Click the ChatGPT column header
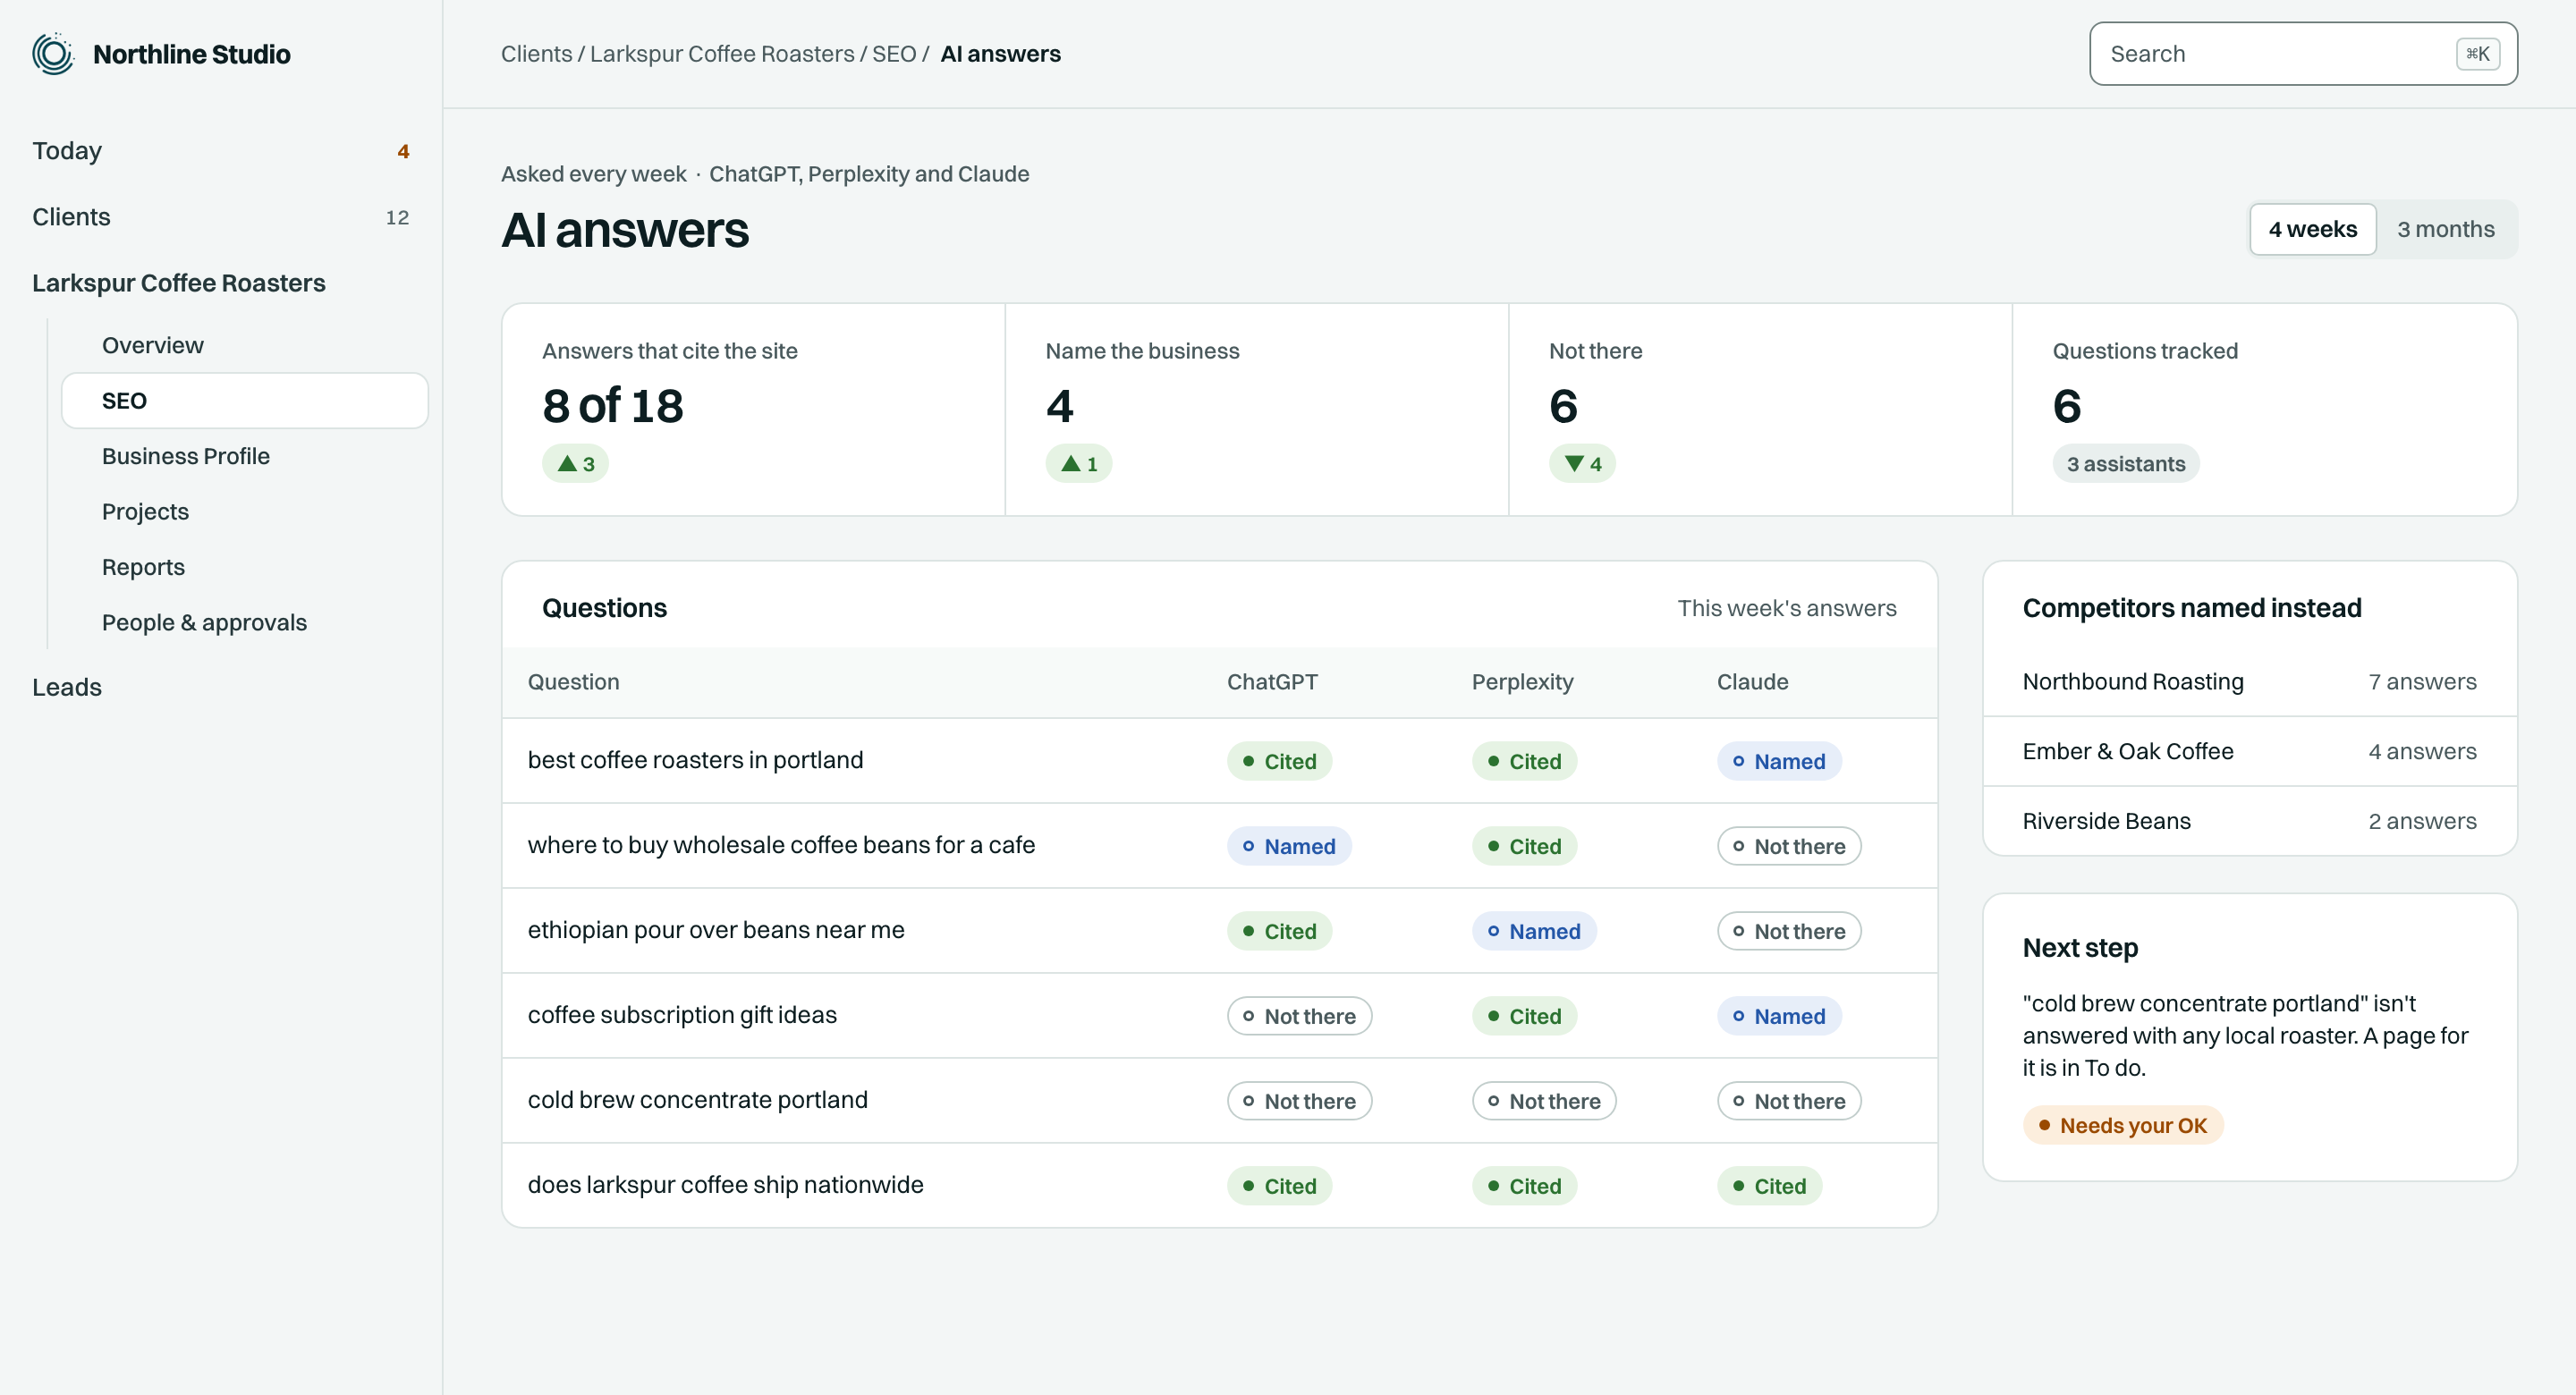 point(1272,682)
